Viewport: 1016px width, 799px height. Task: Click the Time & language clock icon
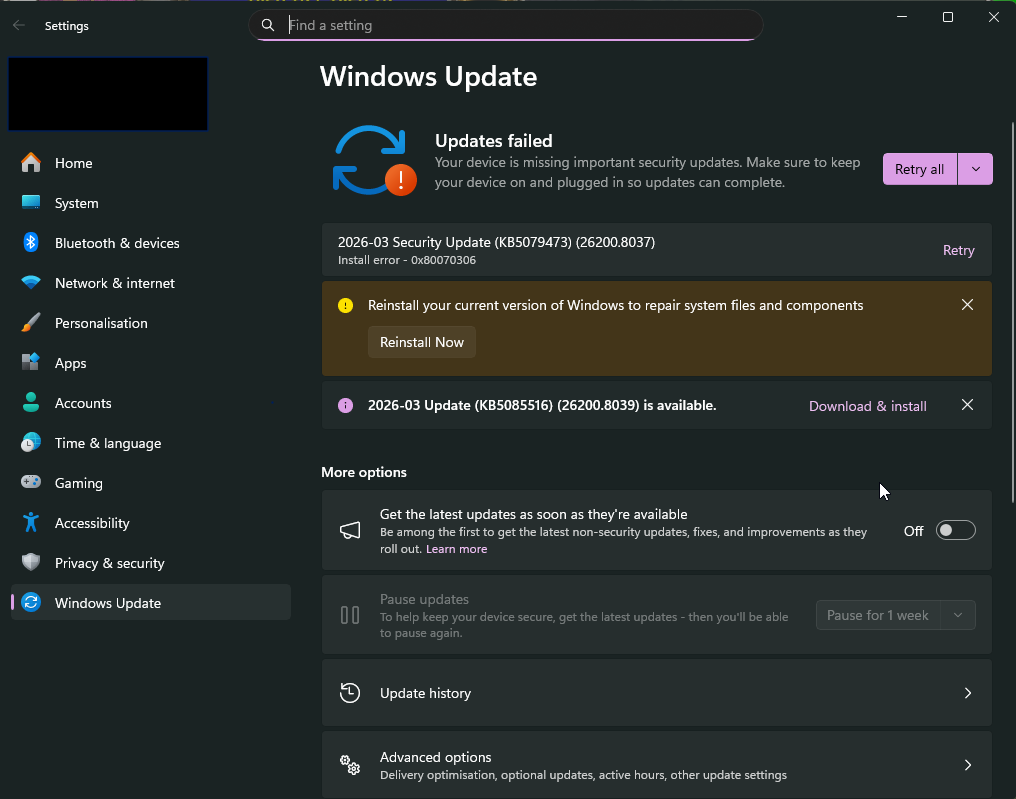coord(30,443)
